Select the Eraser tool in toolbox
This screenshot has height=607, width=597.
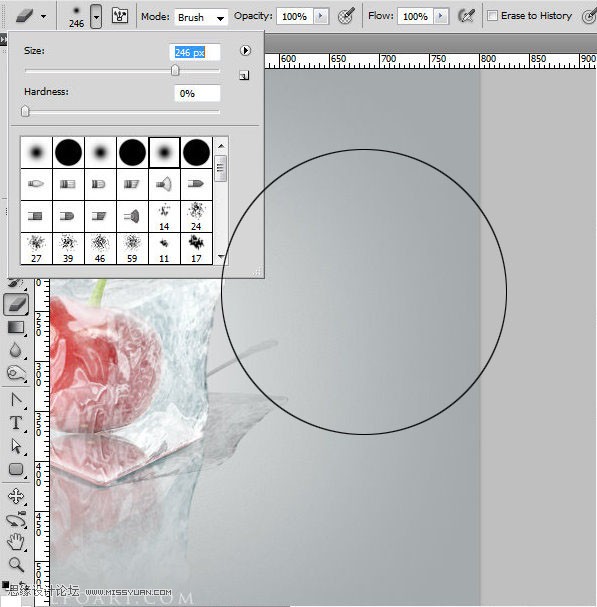point(16,304)
